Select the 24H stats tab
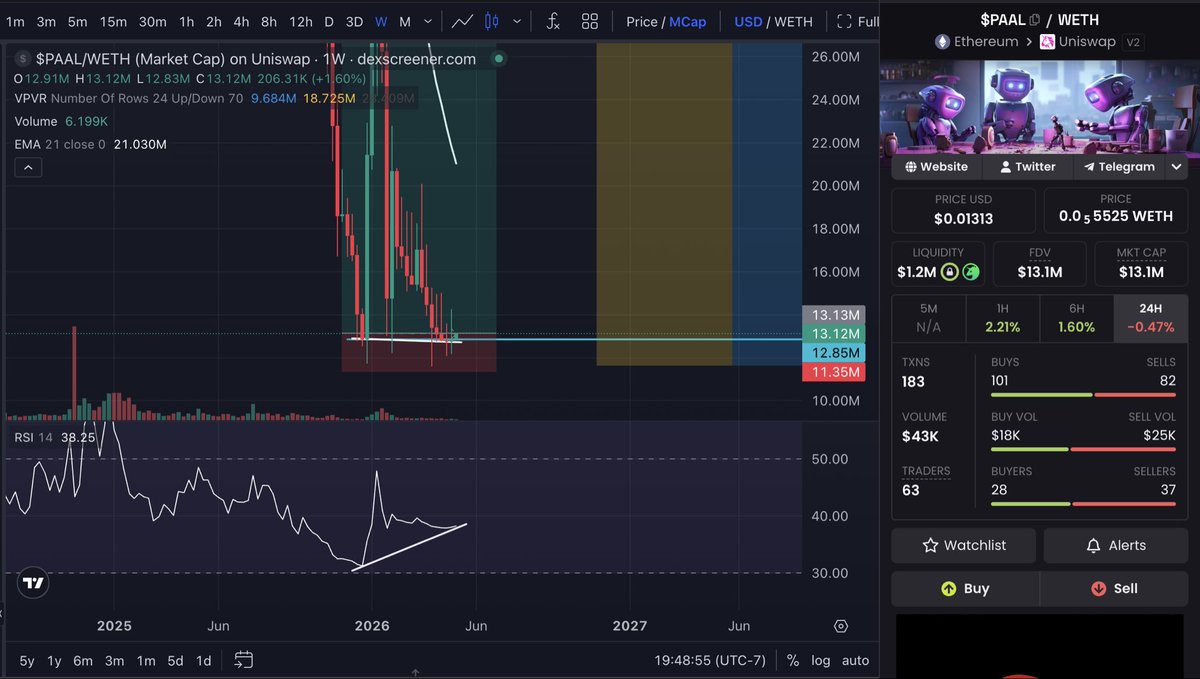Viewport: 1200px width, 679px height. [x=1151, y=318]
